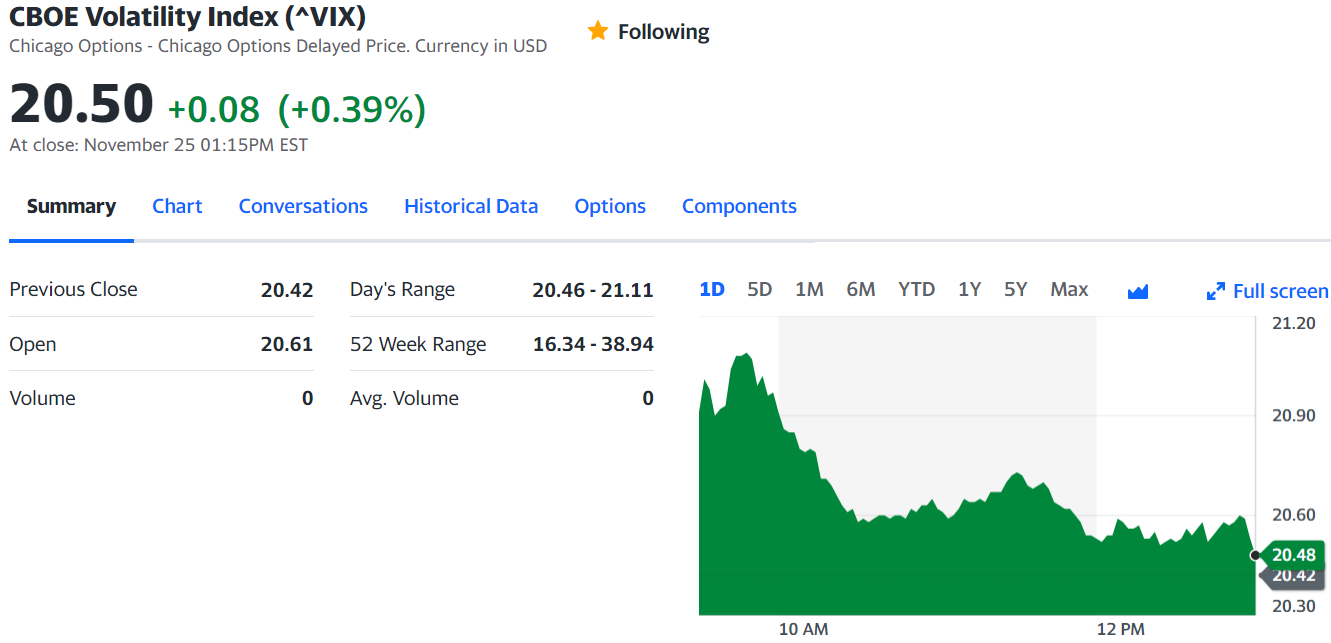Open the Conversations tab
Viewport: 1331px width, 643px height.
303,206
